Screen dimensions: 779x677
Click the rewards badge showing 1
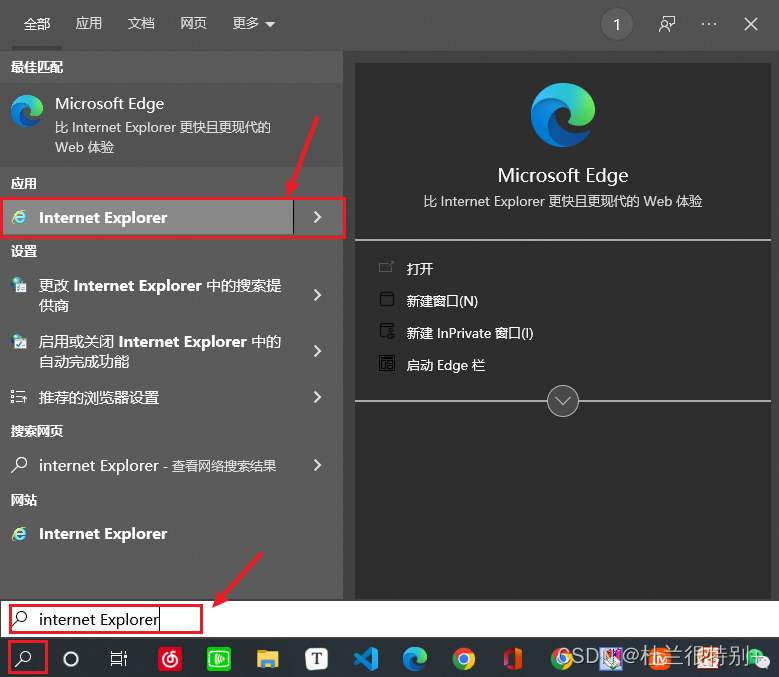tap(617, 24)
